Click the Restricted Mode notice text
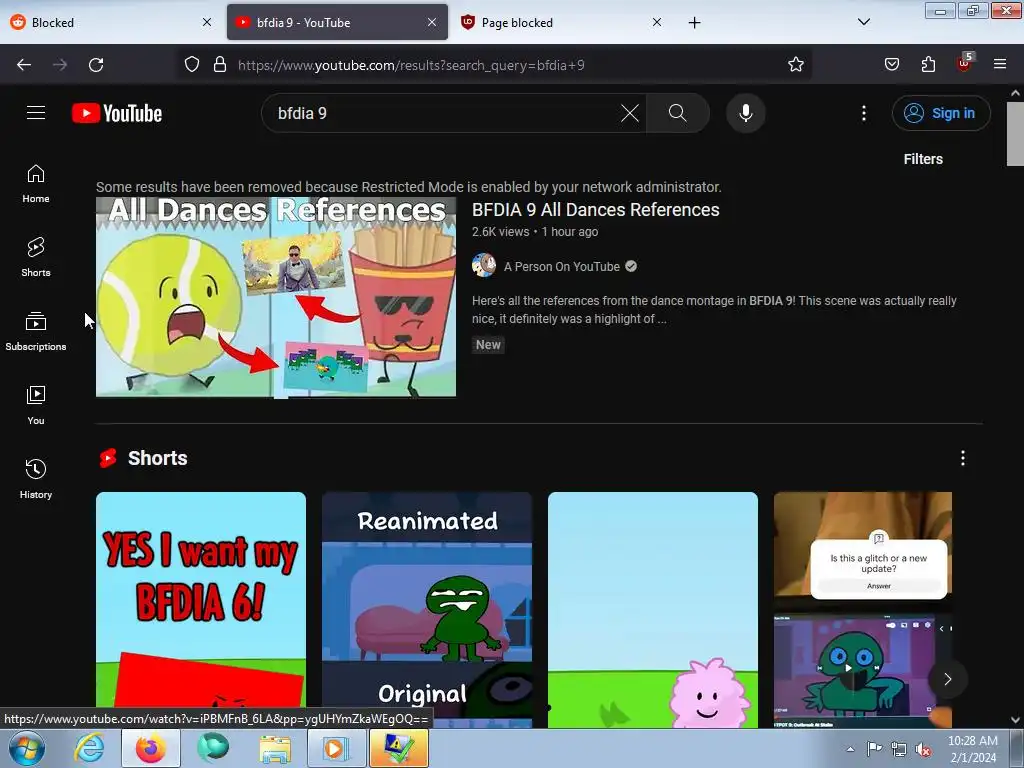The height and width of the screenshot is (768, 1024). tap(408, 187)
